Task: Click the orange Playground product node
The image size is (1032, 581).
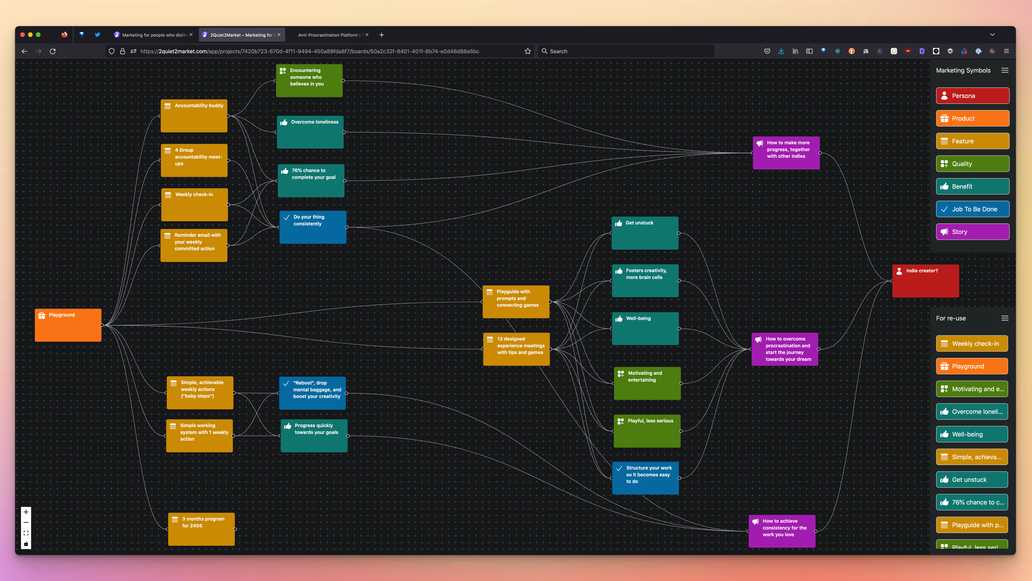Action: pyautogui.click(x=68, y=325)
